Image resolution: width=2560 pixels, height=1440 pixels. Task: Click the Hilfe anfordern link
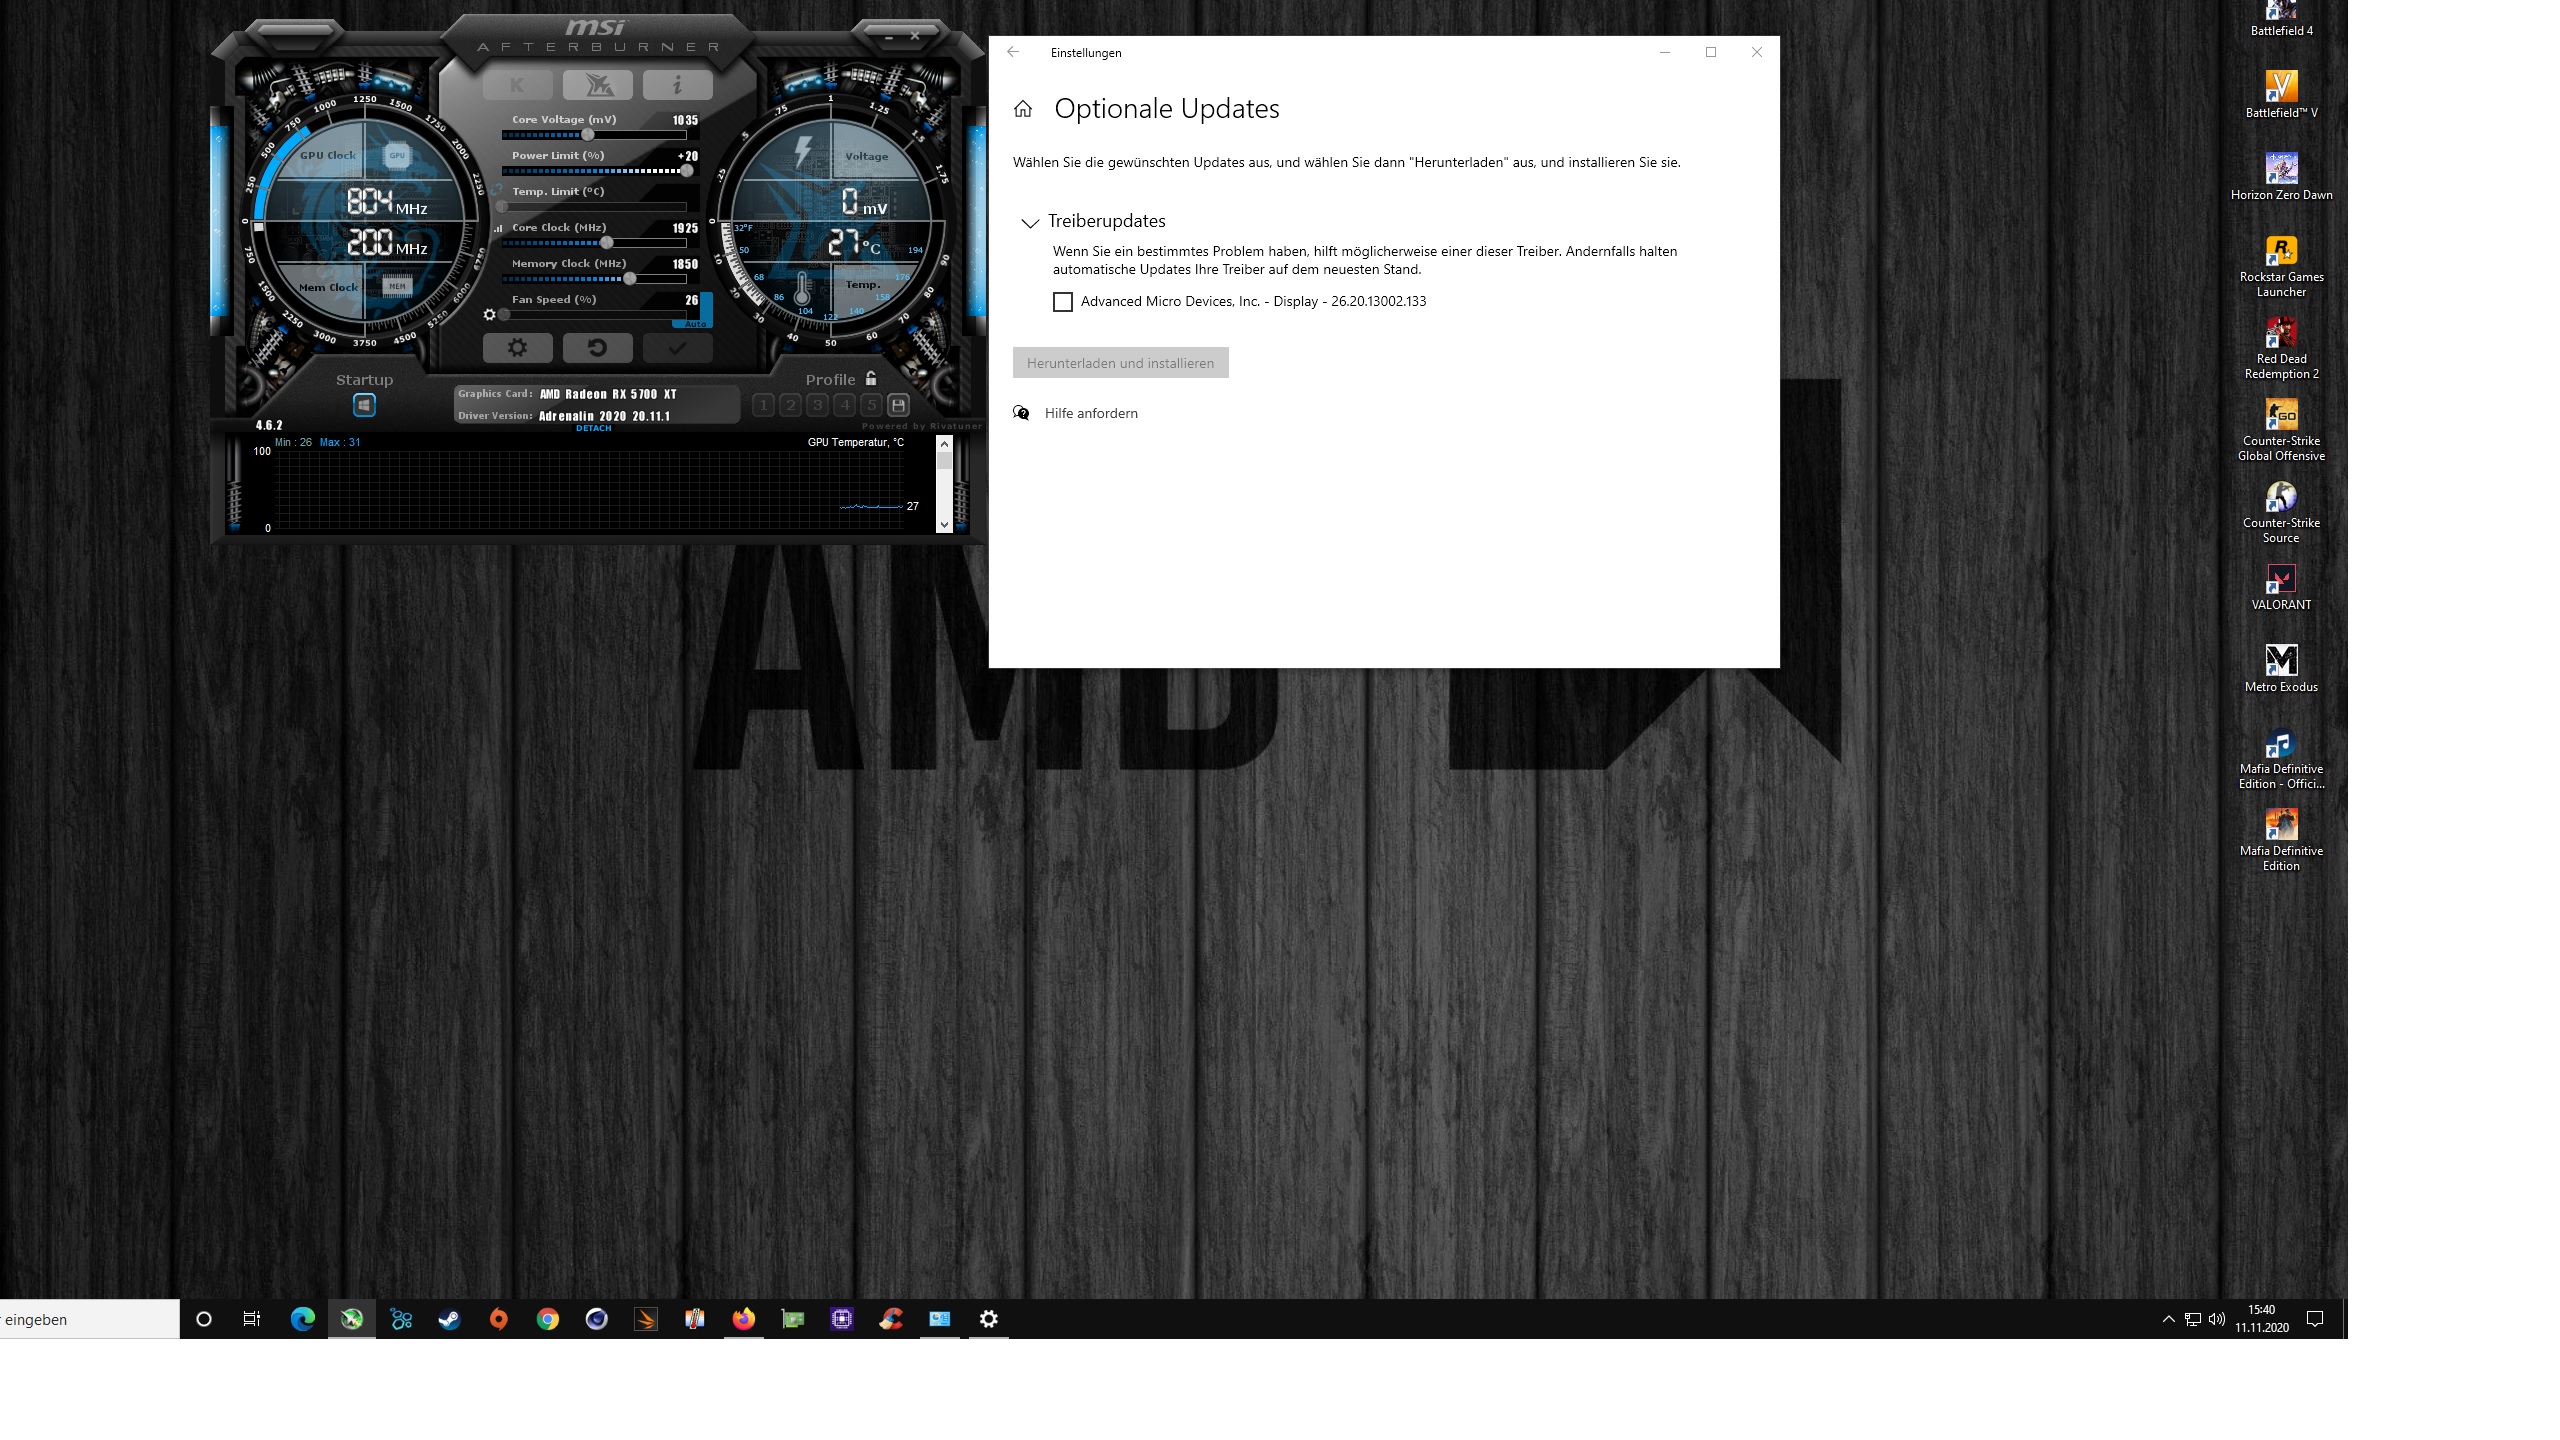1090,413
